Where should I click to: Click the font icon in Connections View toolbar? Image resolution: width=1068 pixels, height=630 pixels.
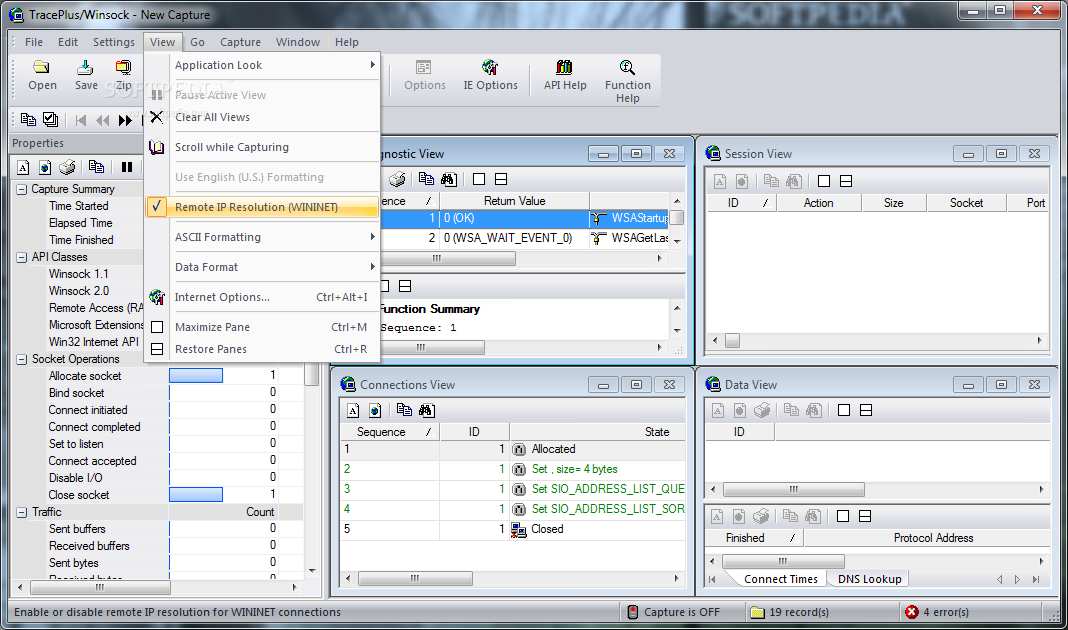click(x=353, y=411)
